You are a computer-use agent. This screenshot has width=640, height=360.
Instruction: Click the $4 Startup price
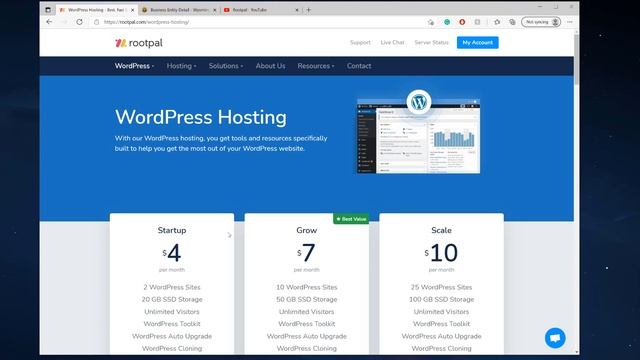[172, 253]
